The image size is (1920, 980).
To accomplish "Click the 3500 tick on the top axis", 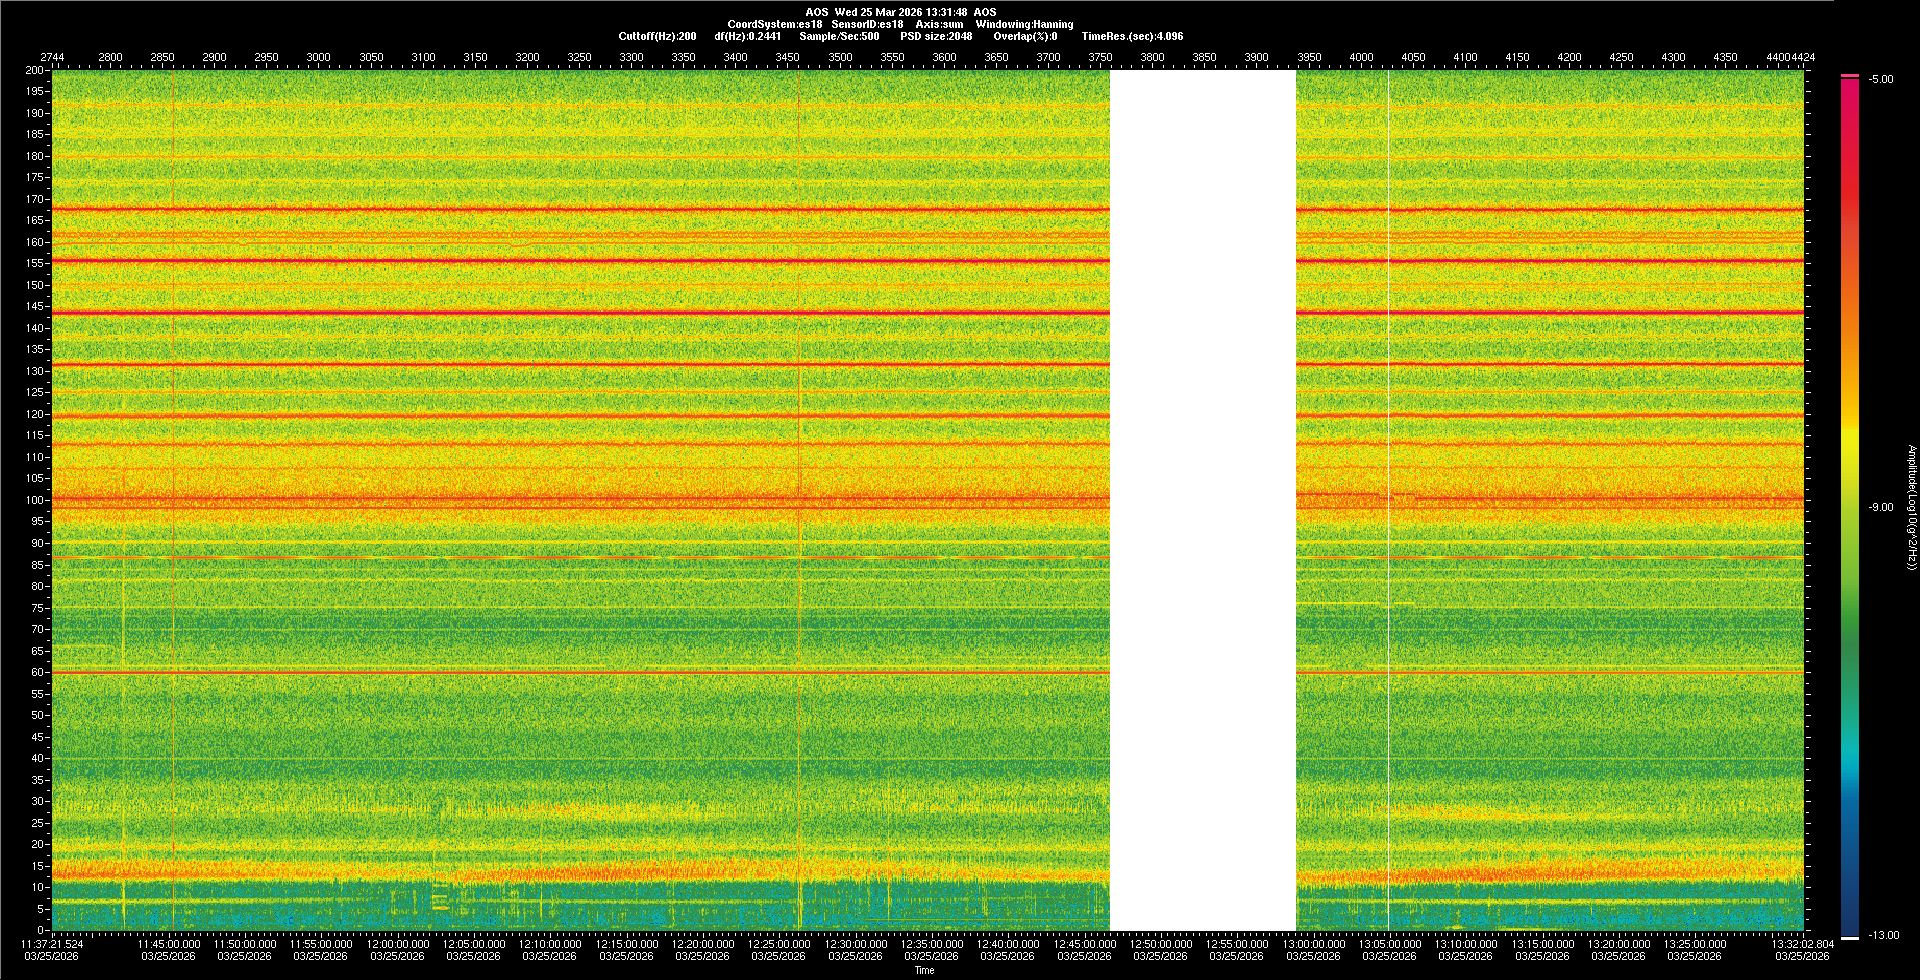I will coord(840,57).
